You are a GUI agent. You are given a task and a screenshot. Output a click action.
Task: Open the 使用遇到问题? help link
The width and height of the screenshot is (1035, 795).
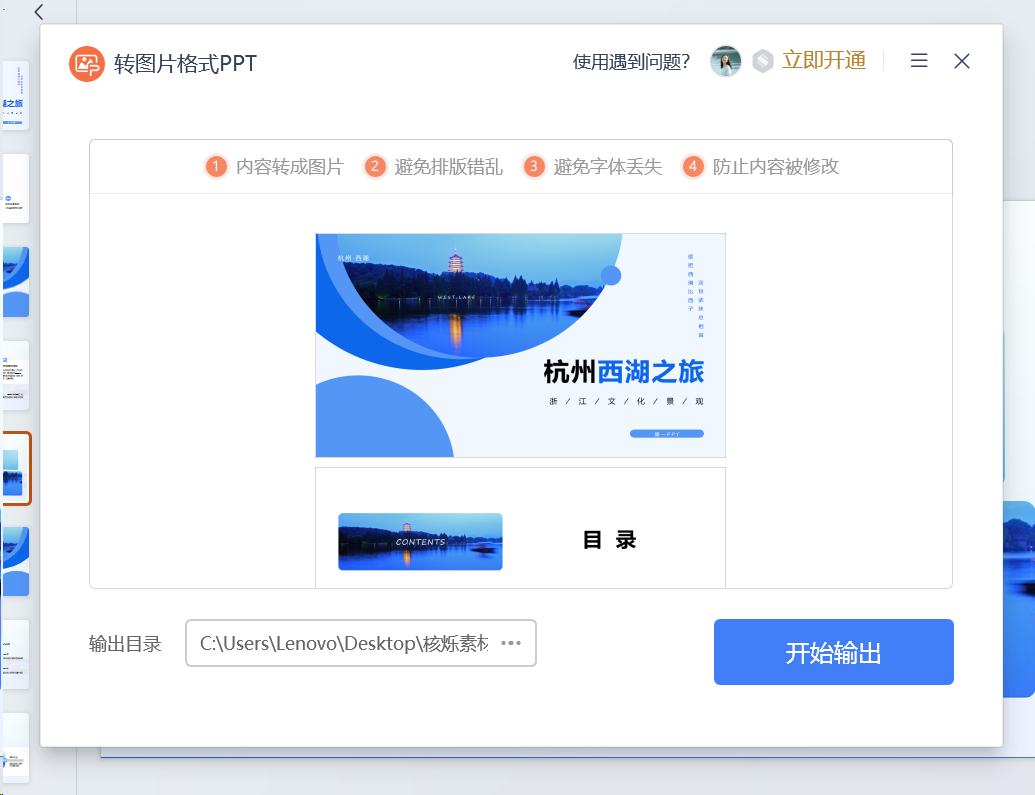tap(631, 62)
